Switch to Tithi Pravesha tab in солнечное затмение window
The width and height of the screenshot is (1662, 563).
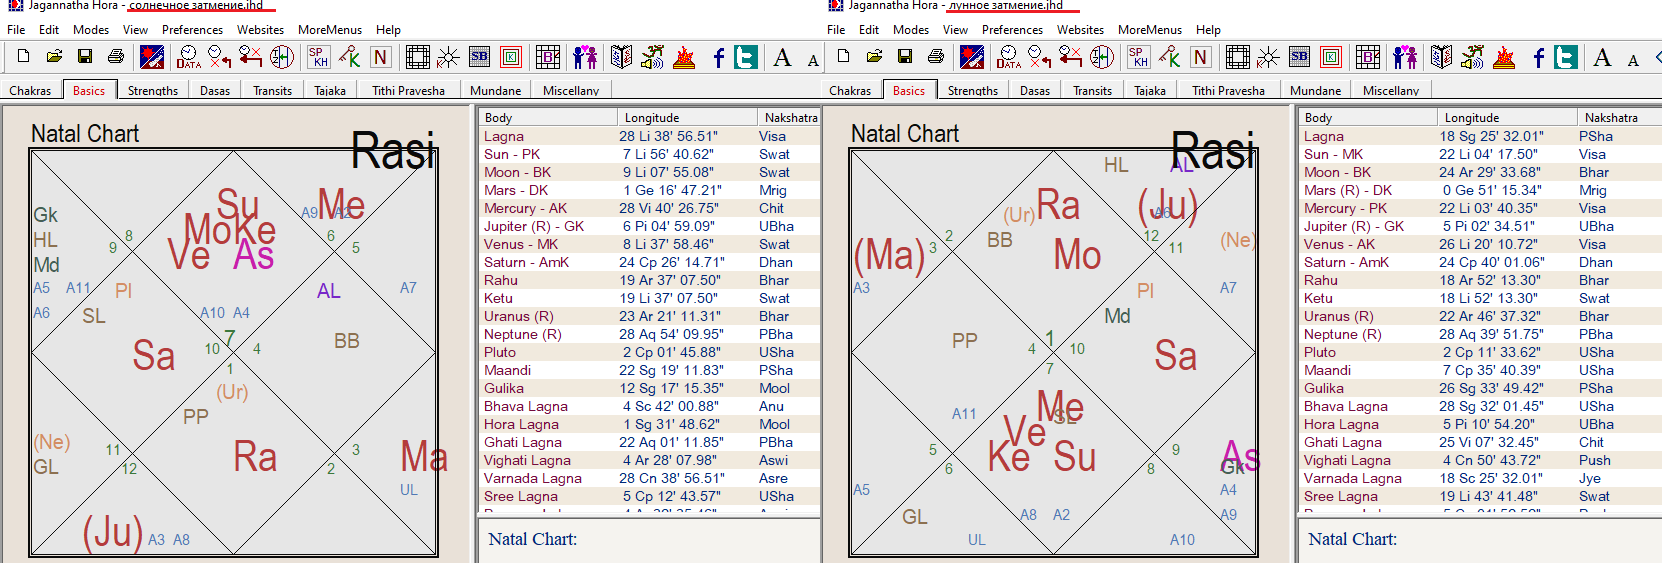(408, 90)
